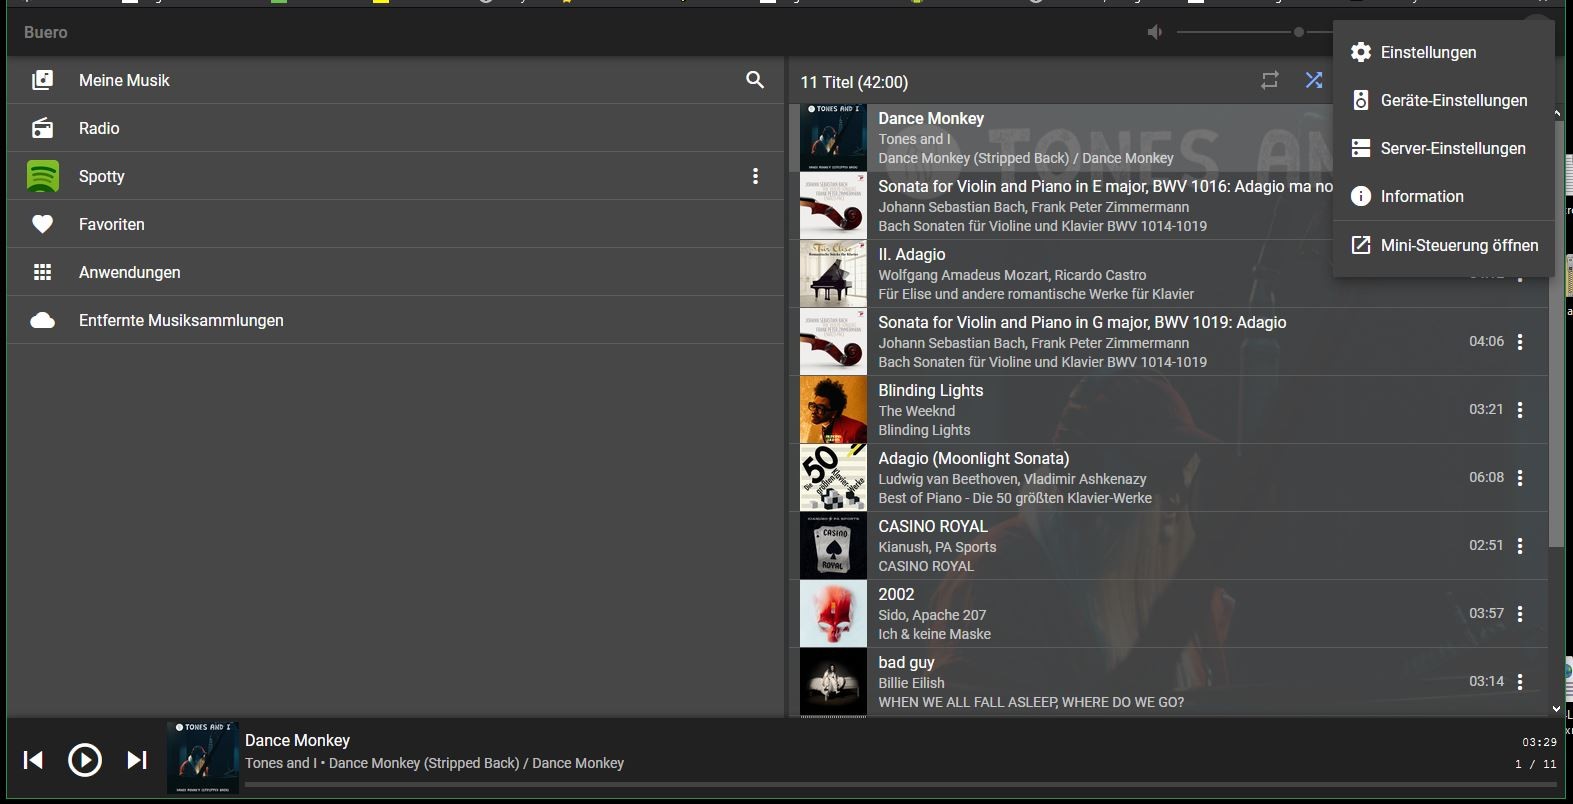Mute audio with the speaker icon
The height and width of the screenshot is (804, 1573).
click(1155, 32)
